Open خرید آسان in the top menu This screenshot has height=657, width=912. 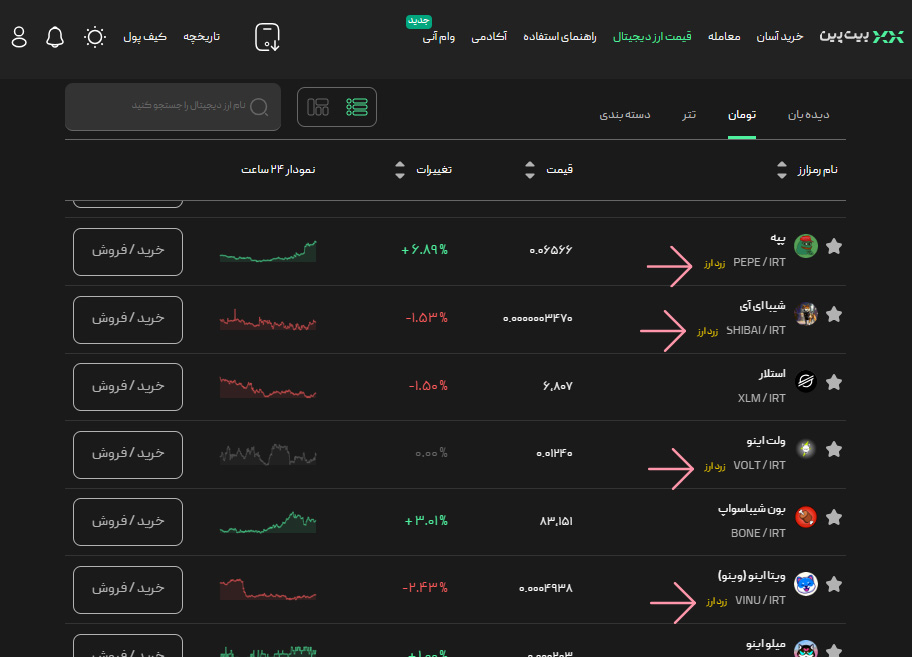[x=779, y=37]
